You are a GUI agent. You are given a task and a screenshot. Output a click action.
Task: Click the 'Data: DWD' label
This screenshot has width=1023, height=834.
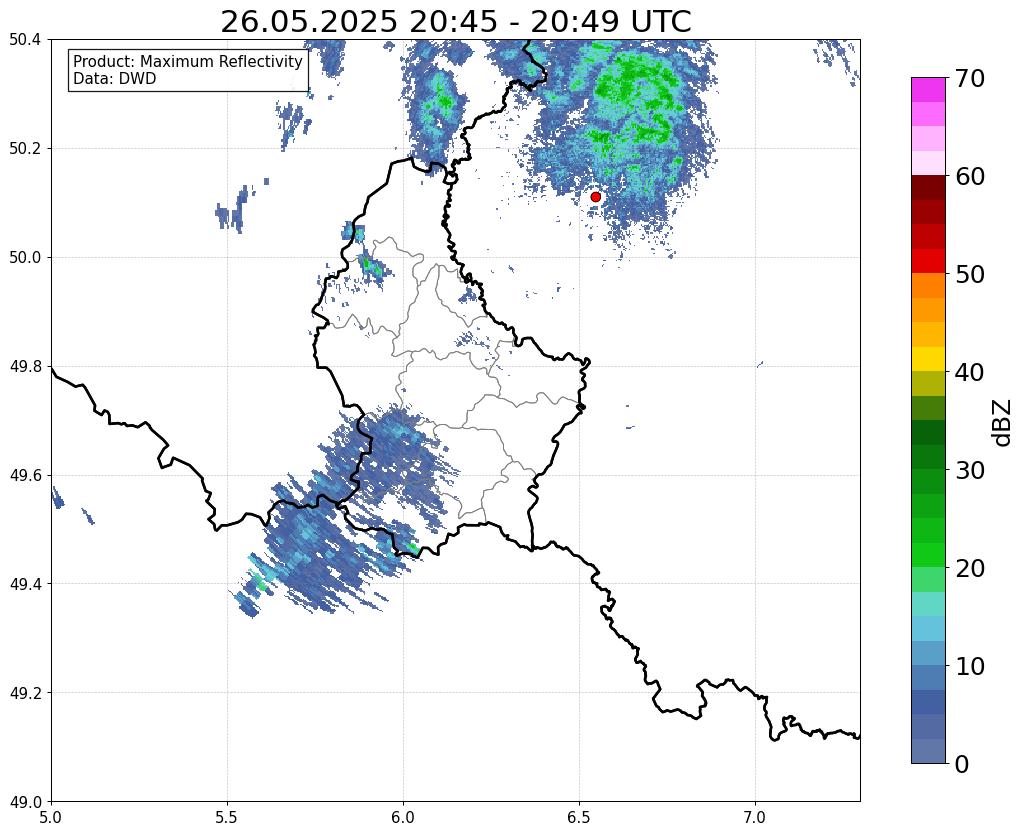pos(114,79)
